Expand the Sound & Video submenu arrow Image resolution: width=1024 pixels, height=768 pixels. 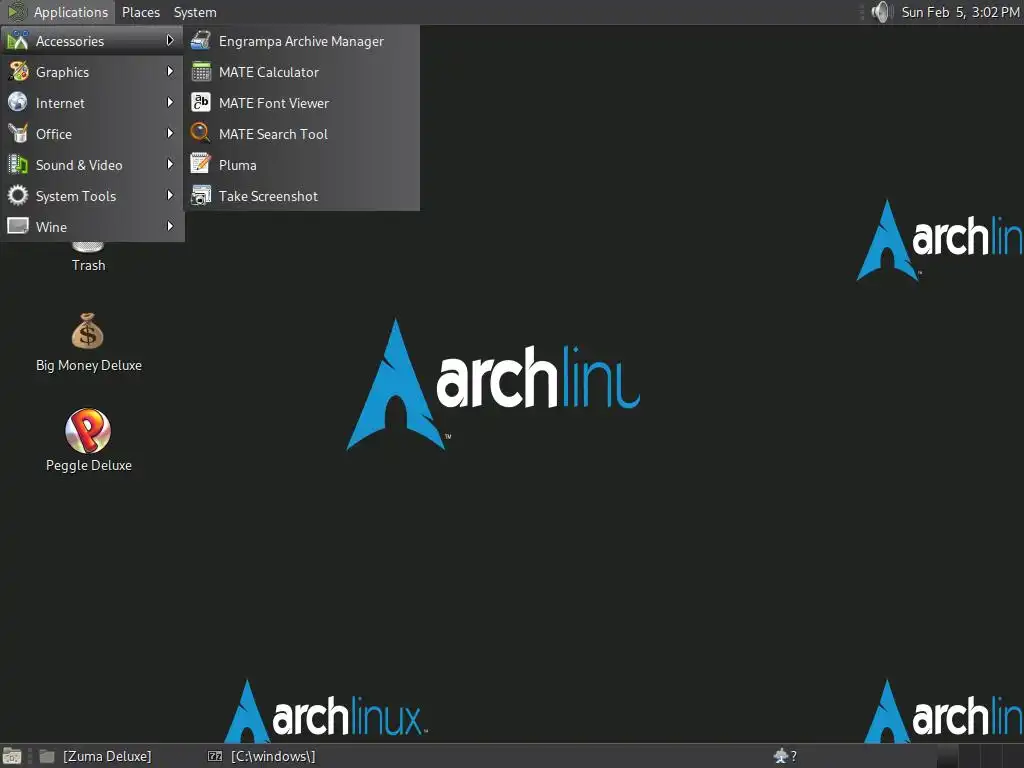(170, 164)
